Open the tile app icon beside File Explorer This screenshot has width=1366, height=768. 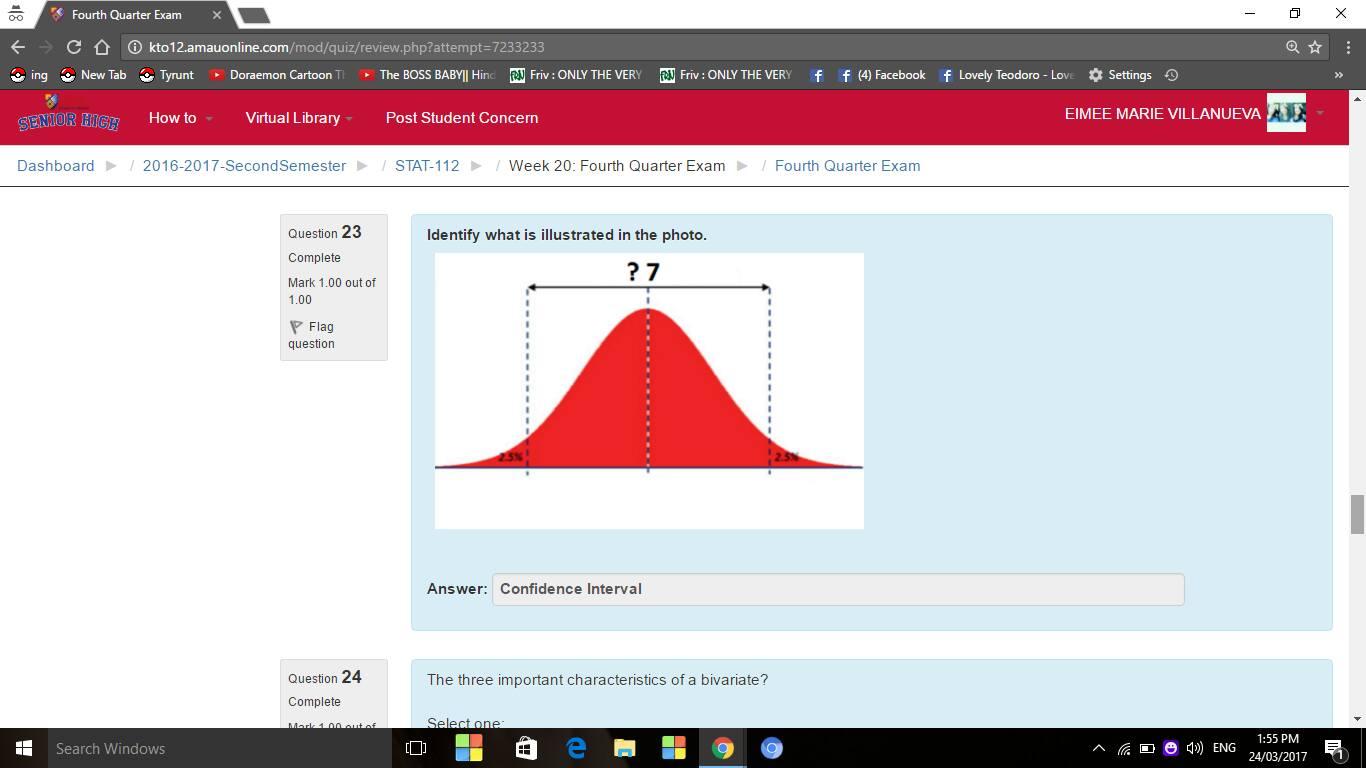[674, 748]
